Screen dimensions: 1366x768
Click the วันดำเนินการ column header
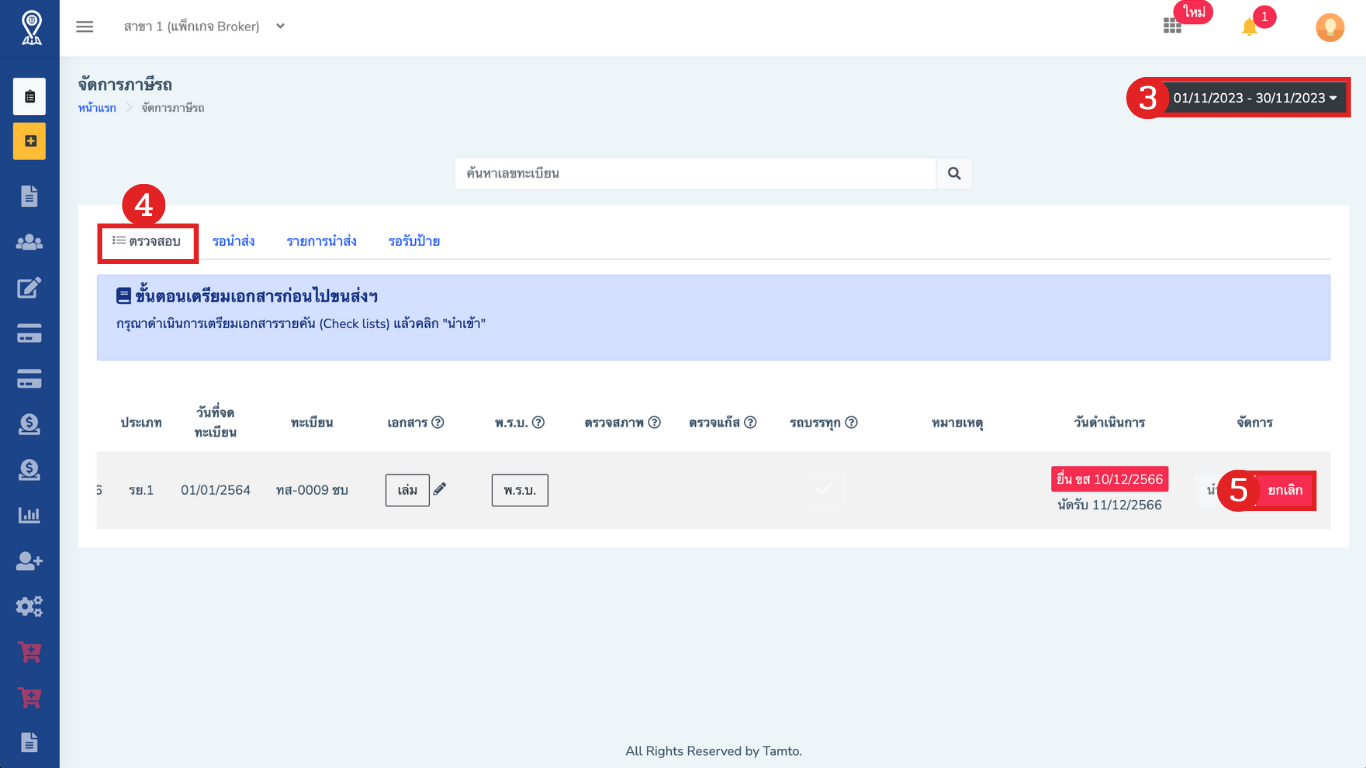[x=1109, y=422]
